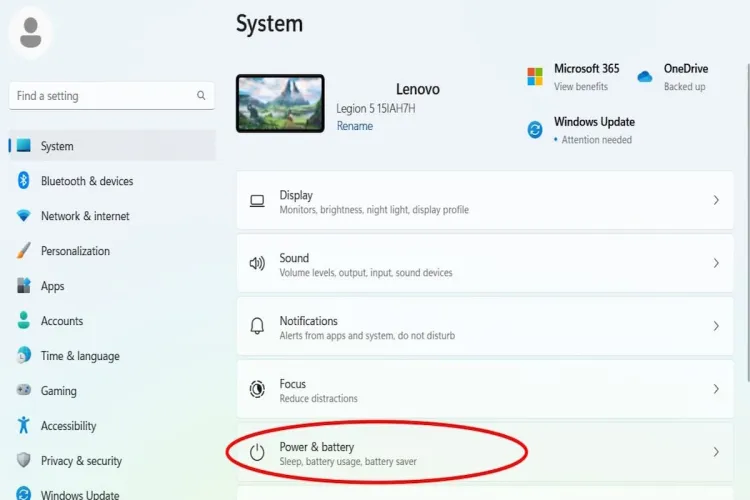Select Apps in the sidebar menu
Viewport: 750px width, 500px height.
pos(52,286)
